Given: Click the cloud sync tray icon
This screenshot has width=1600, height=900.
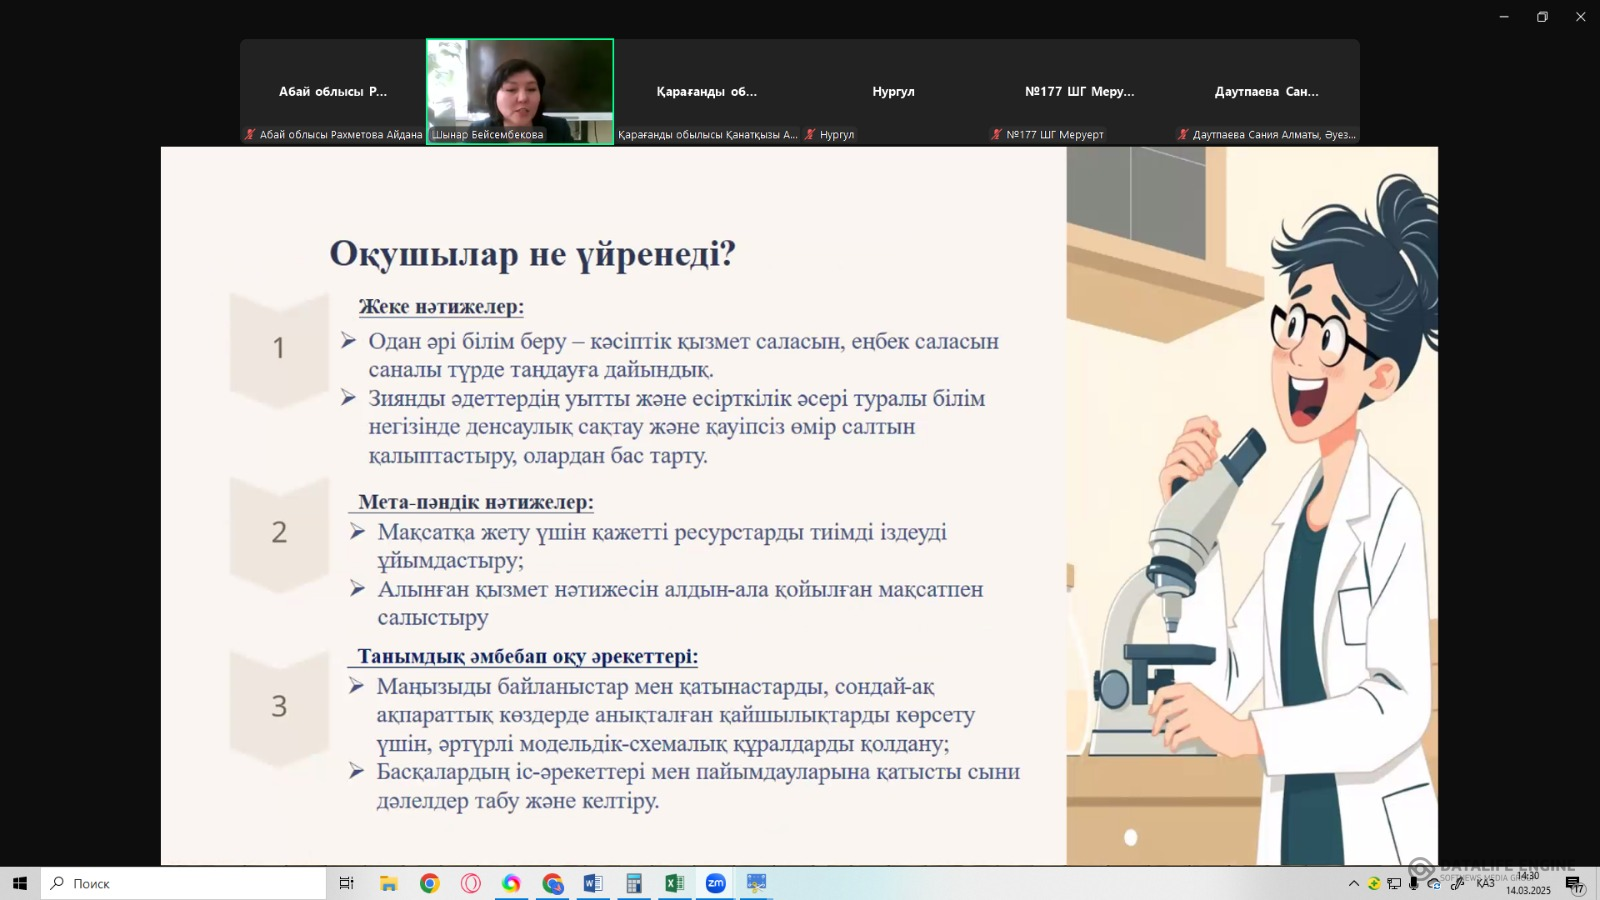Looking at the screenshot, I should [1434, 883].
